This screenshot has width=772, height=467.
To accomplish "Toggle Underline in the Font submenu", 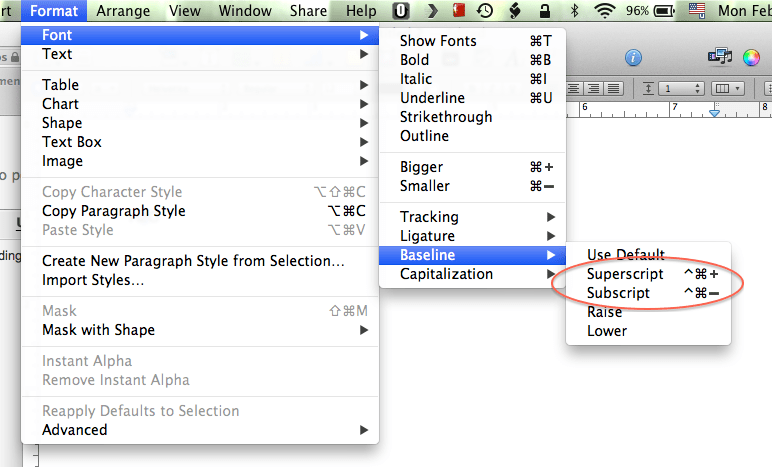I will [x=432, y=98].
